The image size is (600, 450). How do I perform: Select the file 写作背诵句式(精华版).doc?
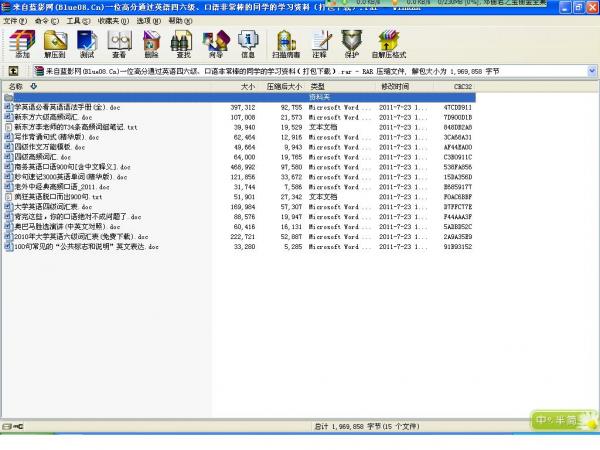coord(57,137)
